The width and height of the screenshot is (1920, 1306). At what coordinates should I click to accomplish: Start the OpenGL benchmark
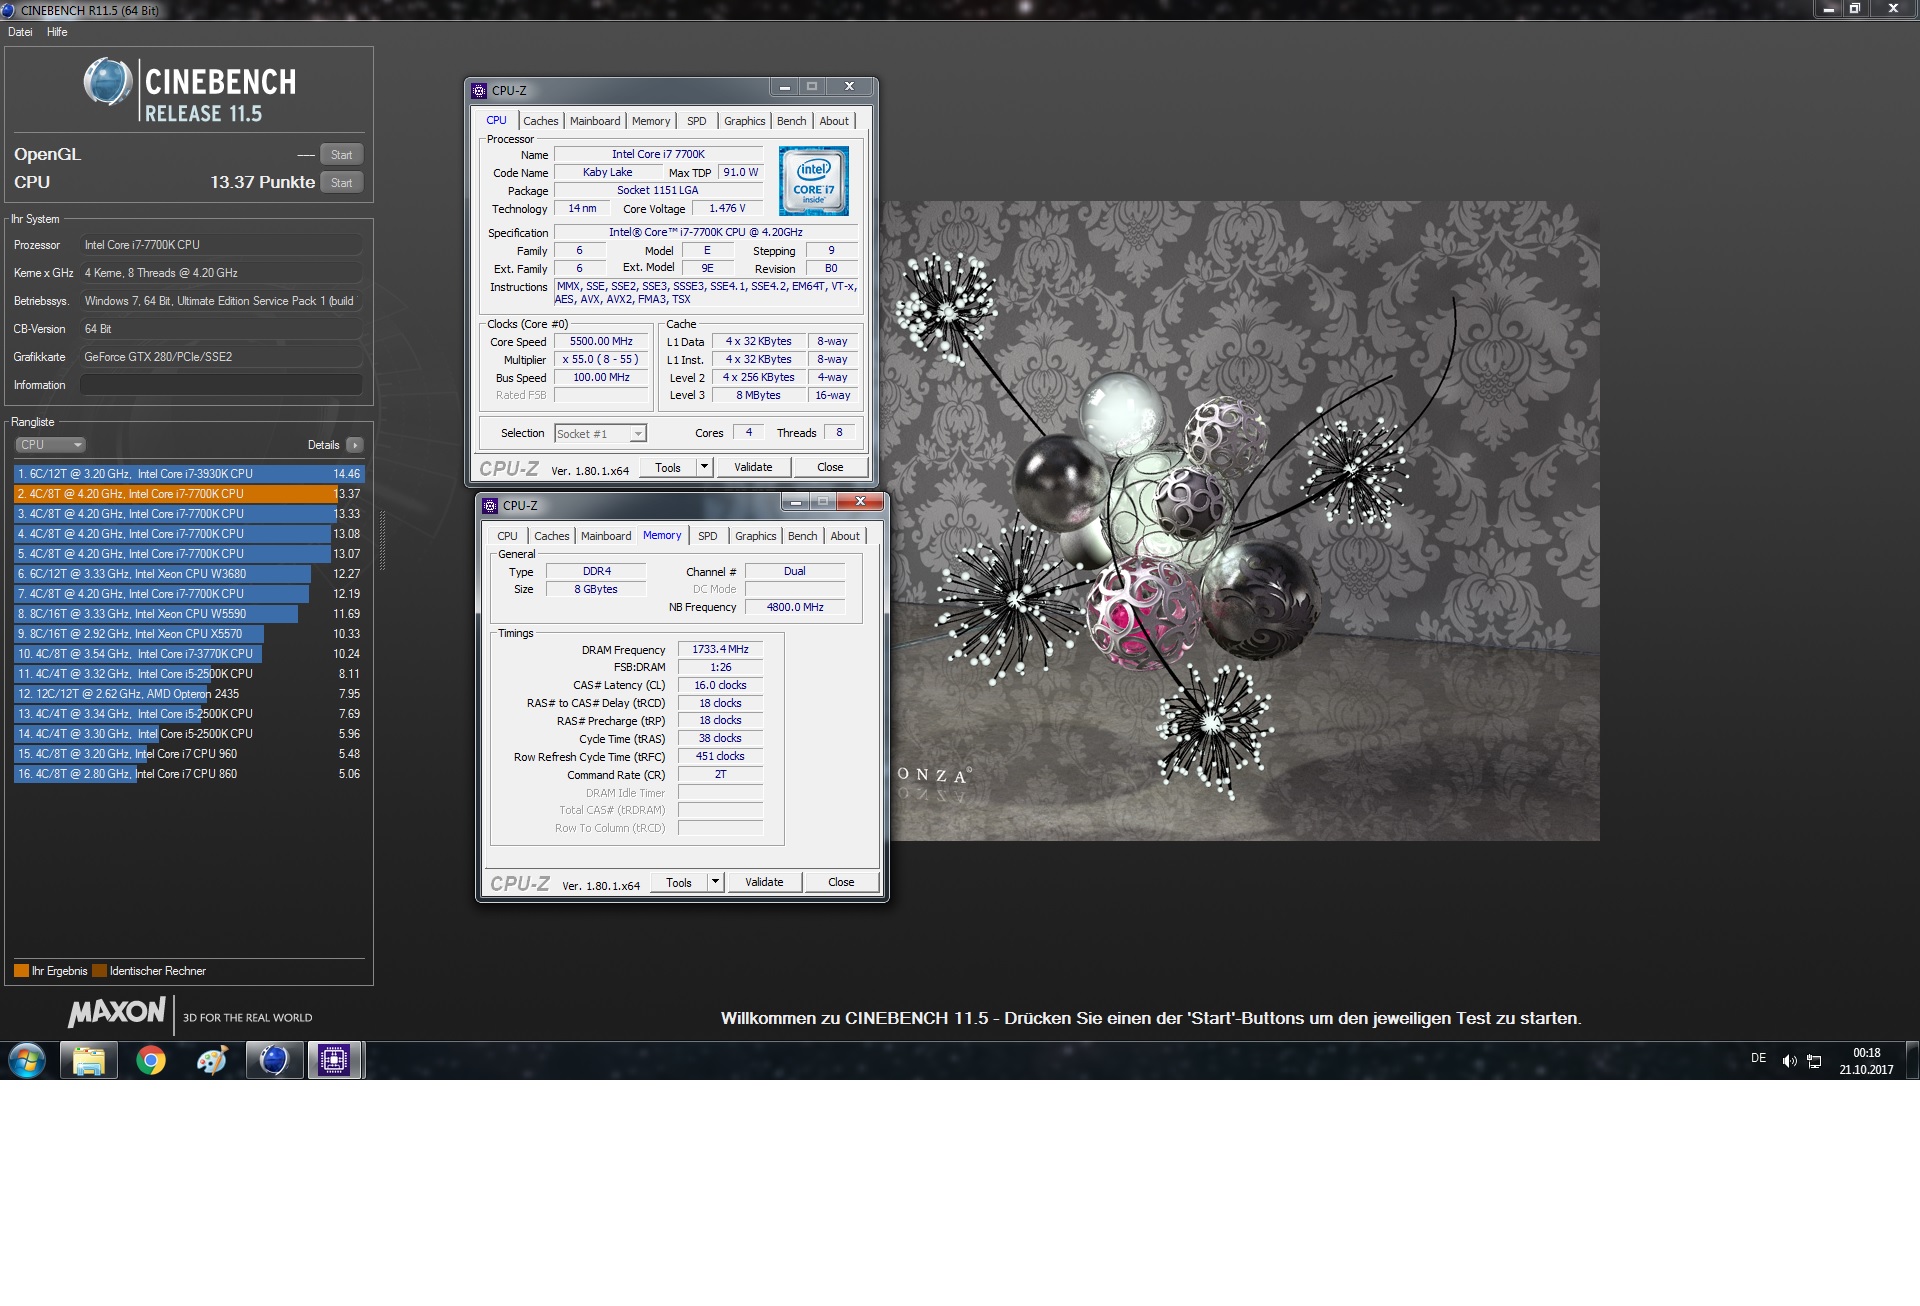click(341, 154)
